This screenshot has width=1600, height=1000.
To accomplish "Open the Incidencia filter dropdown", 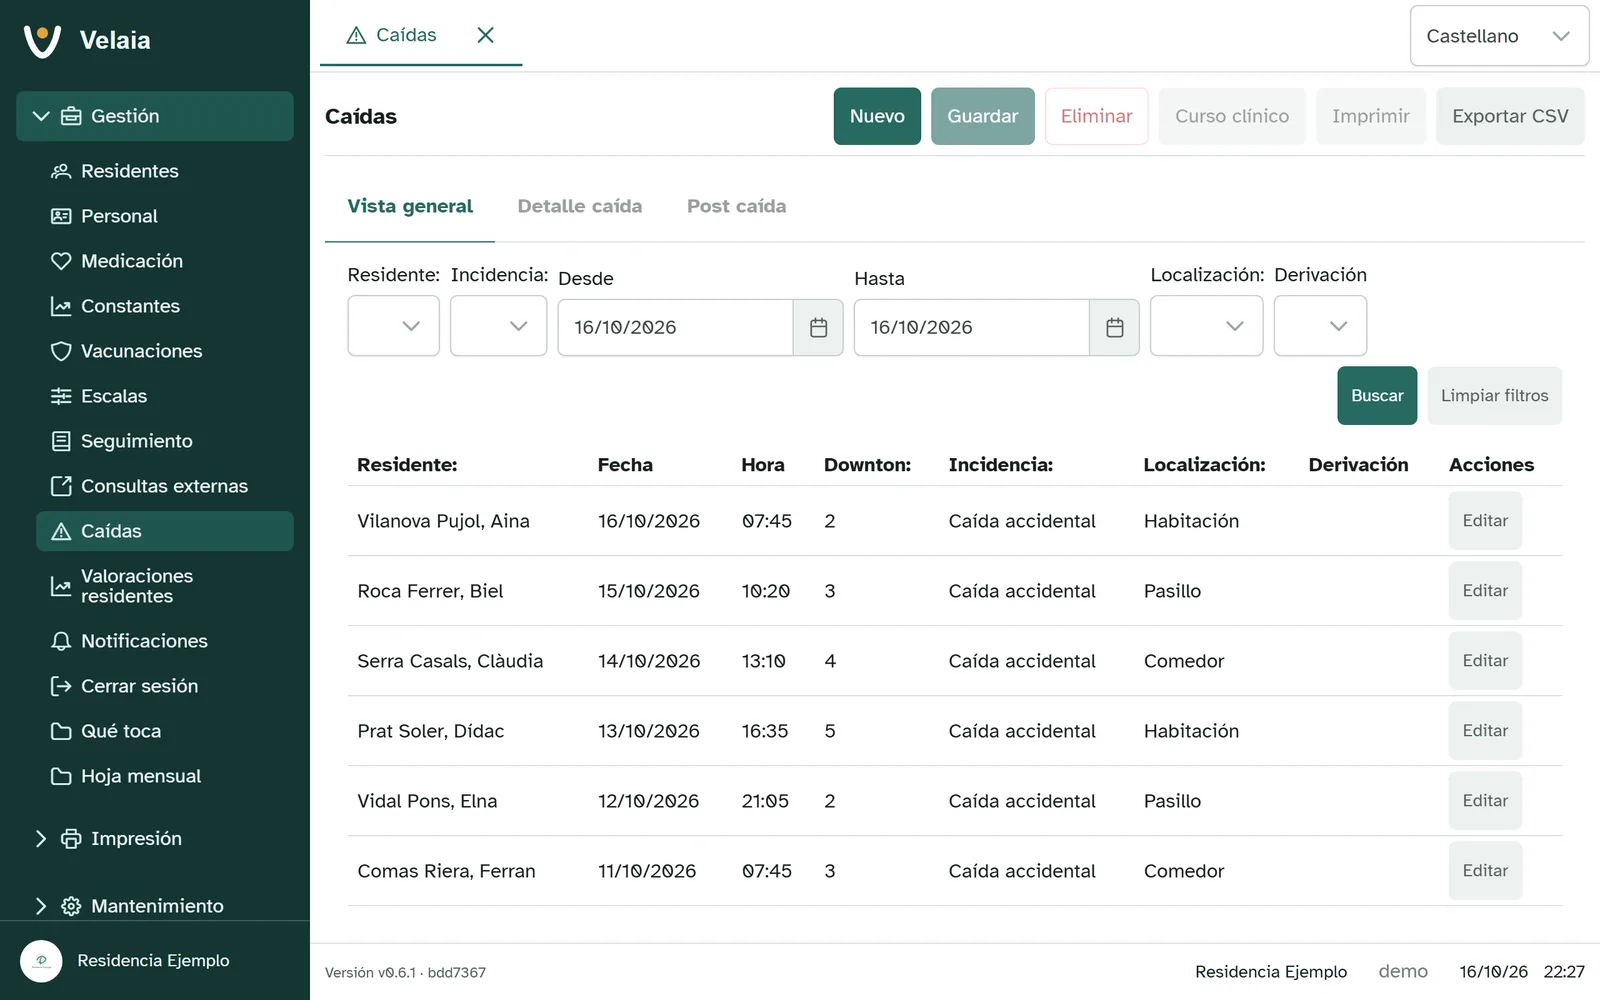I will 498,326.
